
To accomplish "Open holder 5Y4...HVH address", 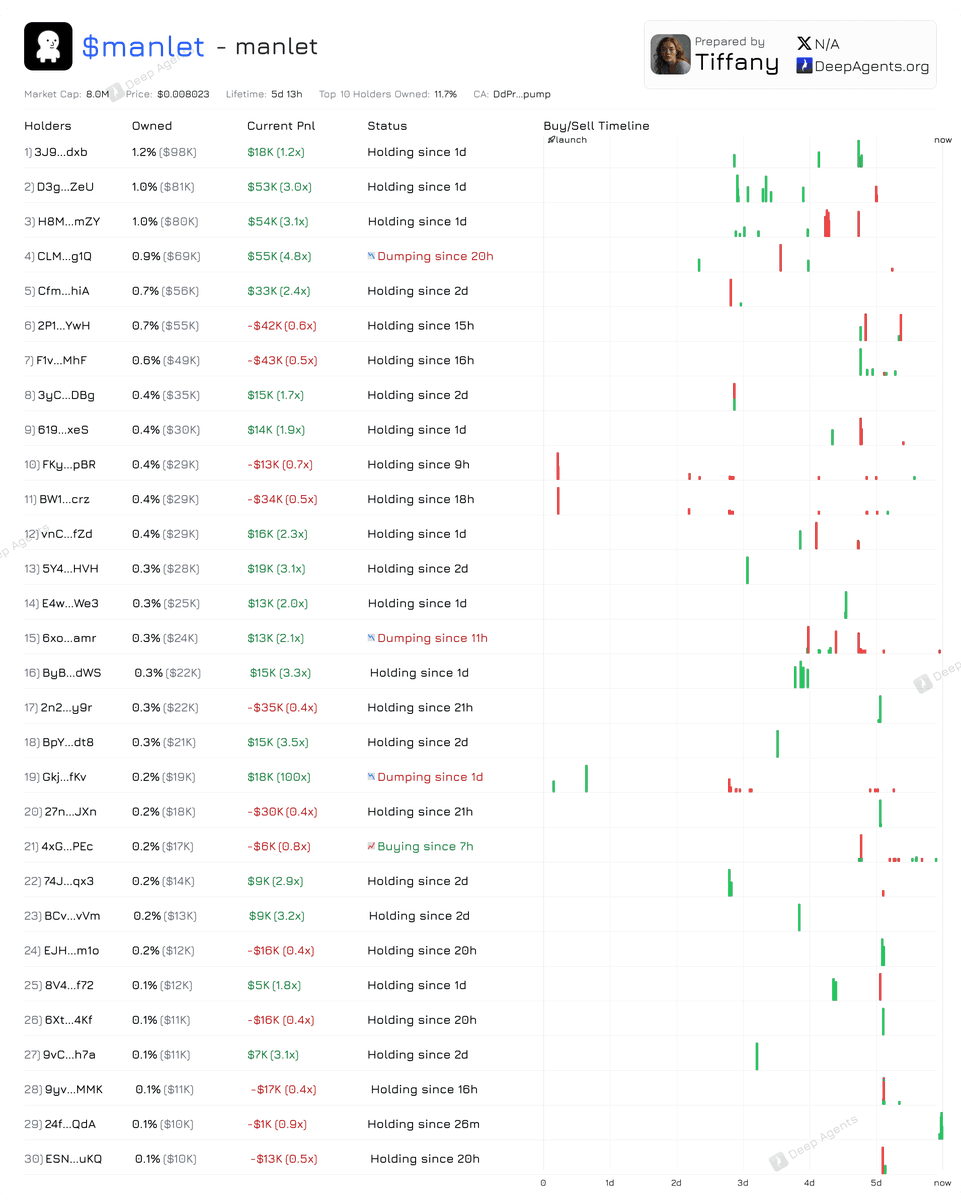I will point(70,569).
